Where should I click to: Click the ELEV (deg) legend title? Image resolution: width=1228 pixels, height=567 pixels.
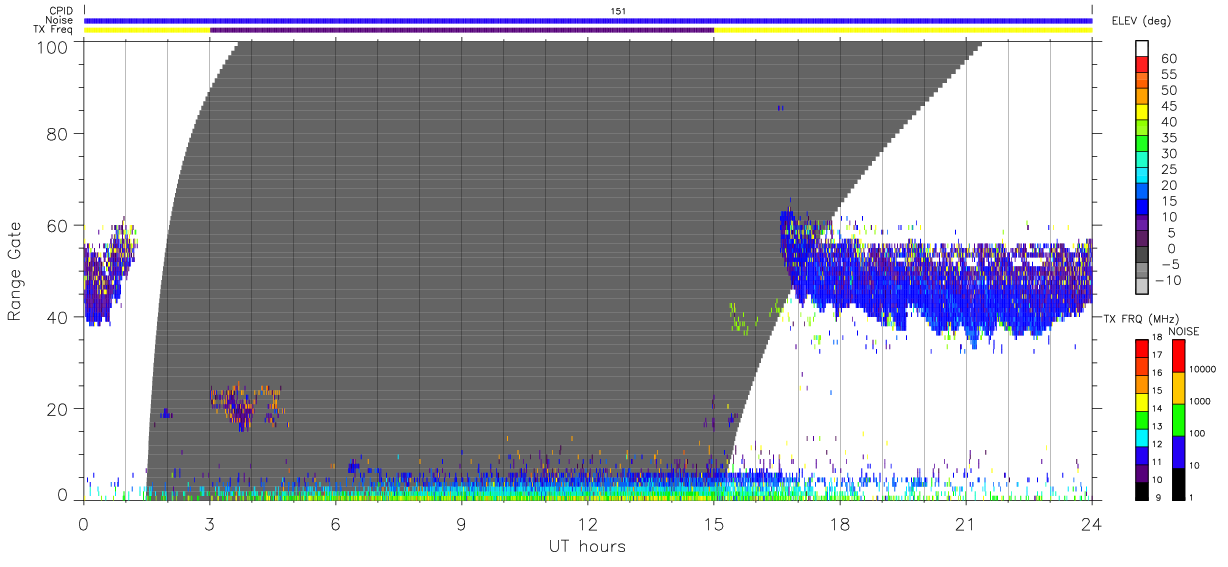coord(1142,20)
